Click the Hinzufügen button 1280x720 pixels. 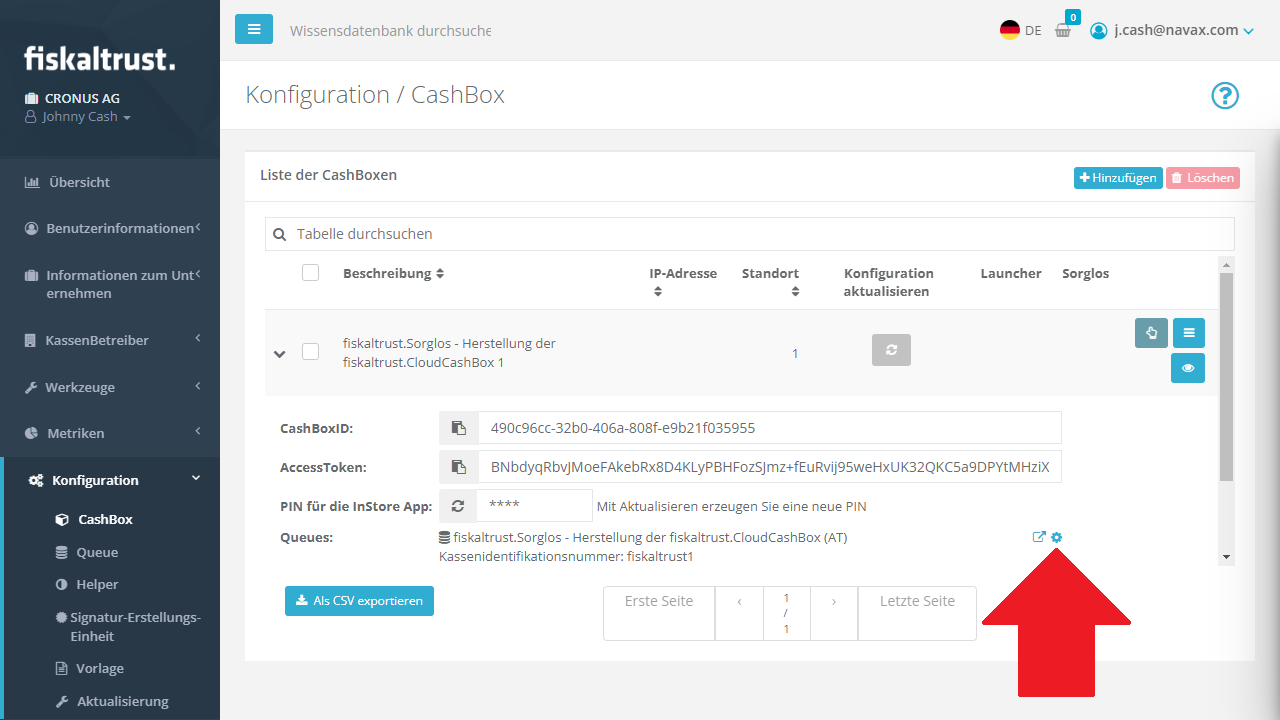click(1118, 178)
